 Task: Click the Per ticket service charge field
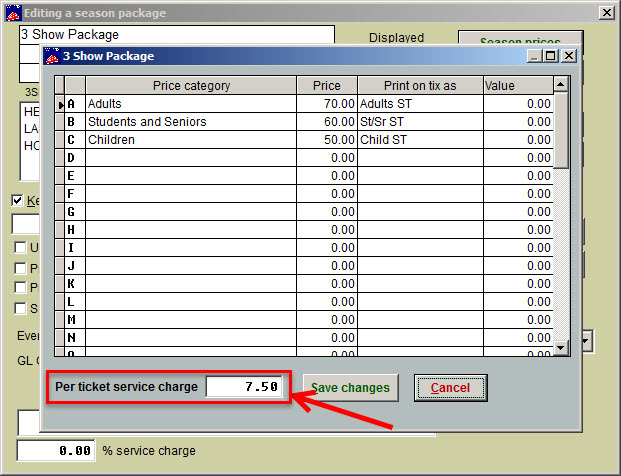coord(244,386)
